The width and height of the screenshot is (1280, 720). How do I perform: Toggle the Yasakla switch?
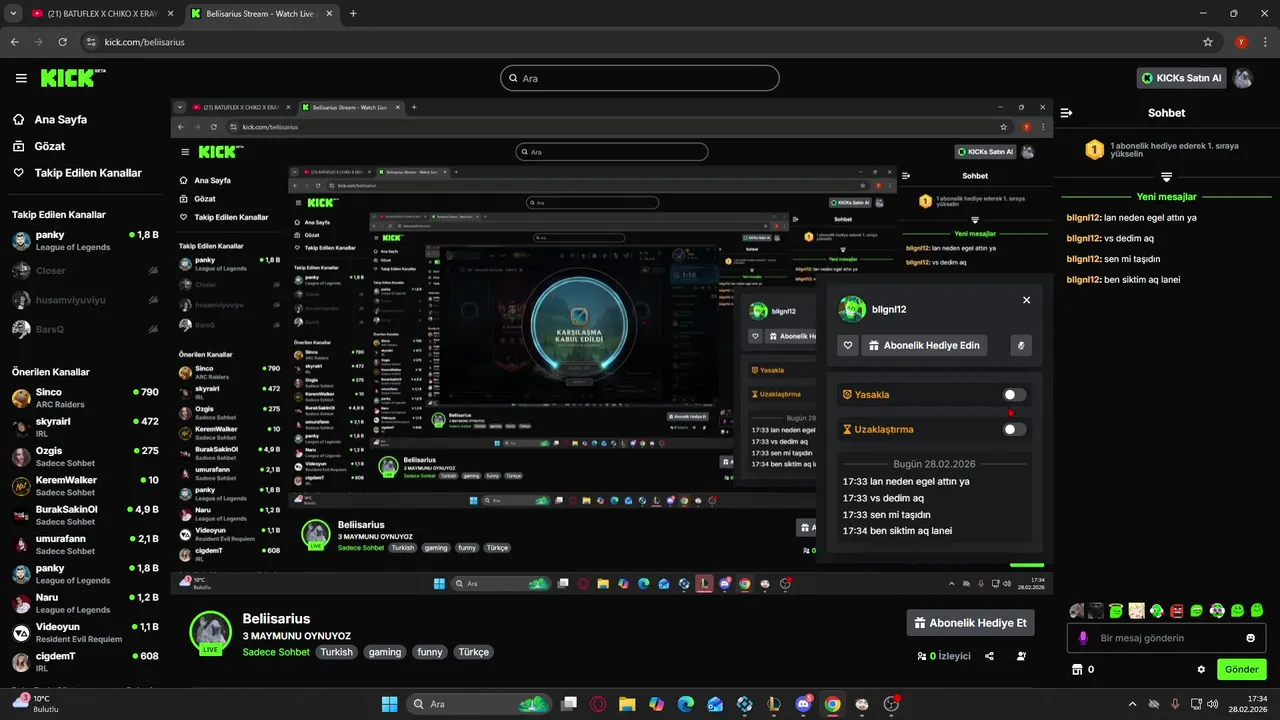click(1014, 395)
